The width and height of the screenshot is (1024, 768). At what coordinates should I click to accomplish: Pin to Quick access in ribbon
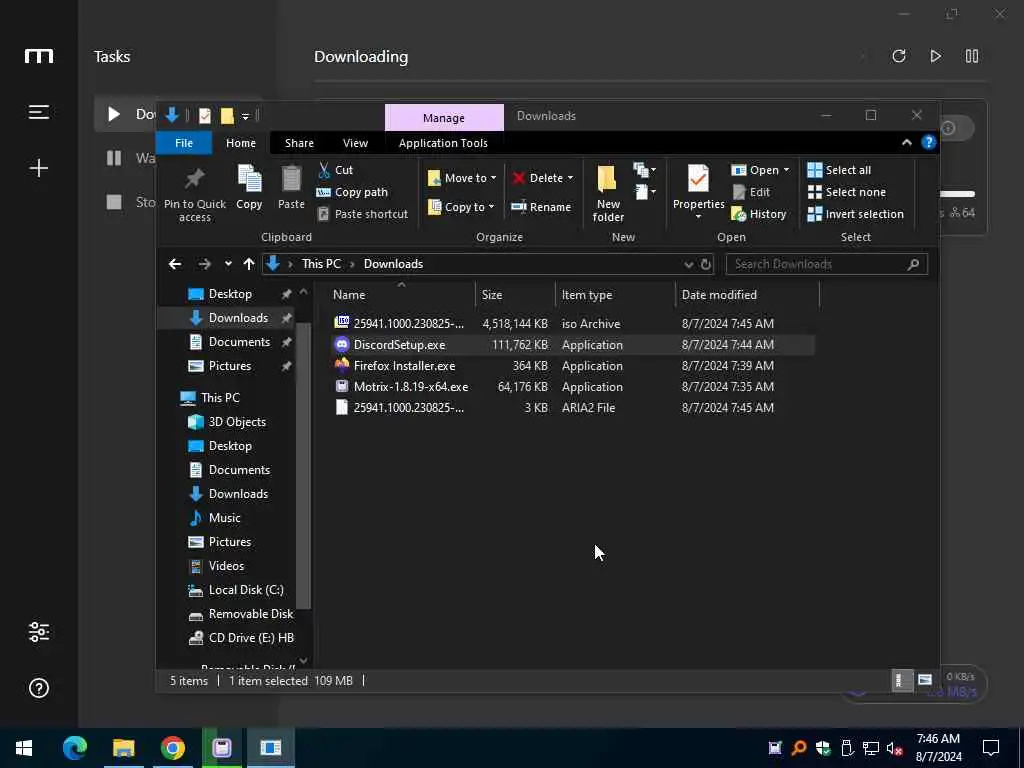coord(195,194)
